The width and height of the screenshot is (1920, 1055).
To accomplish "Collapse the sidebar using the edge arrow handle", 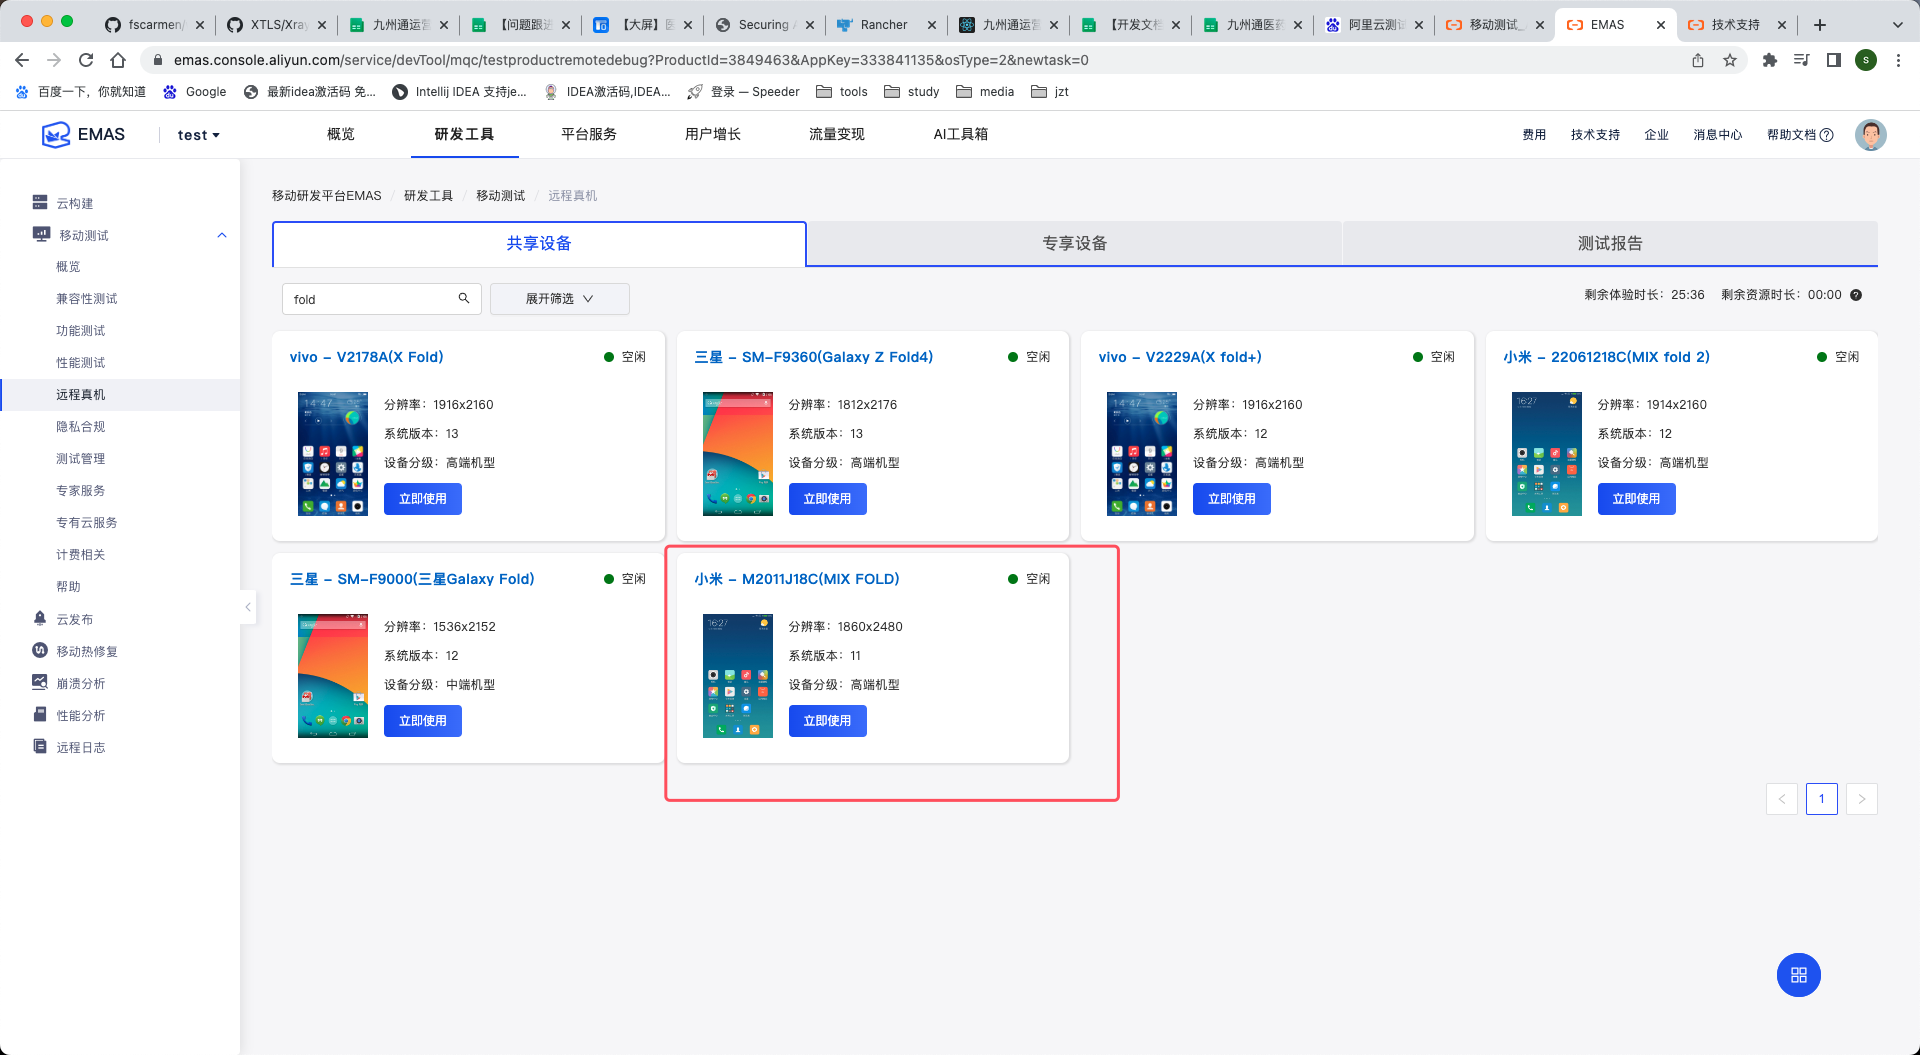I will pos(248,607).
